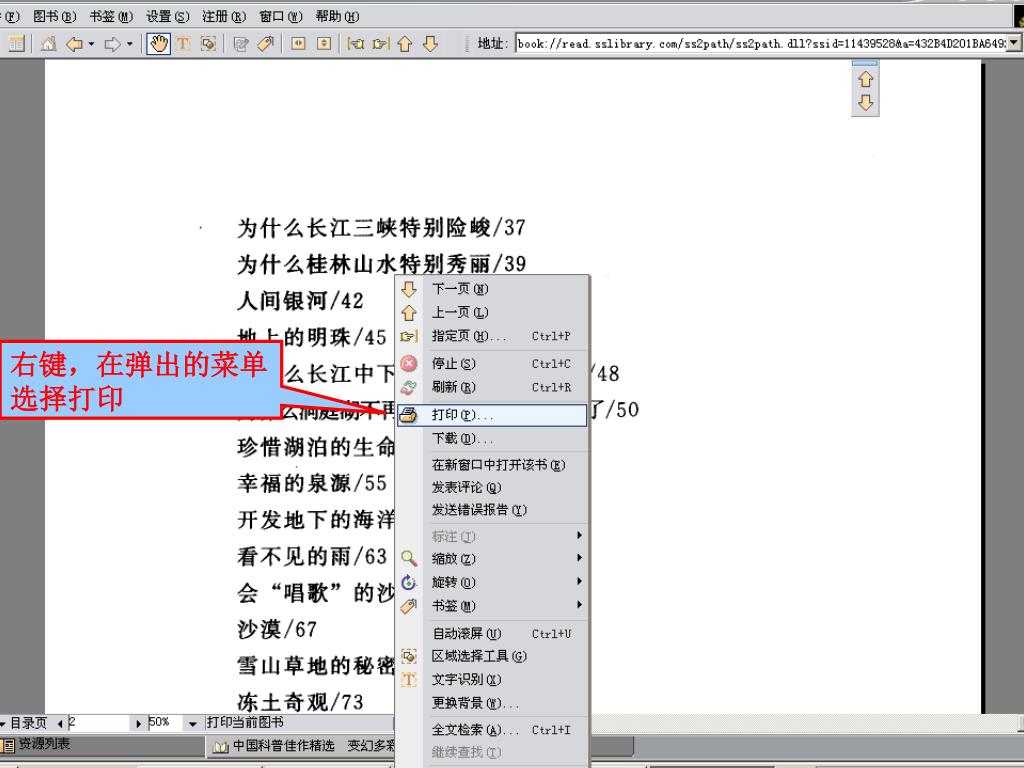Viewport: 1024px width, 768px height.
Task: Open the forward history dropdown arrow
Action: click(130, 44)
